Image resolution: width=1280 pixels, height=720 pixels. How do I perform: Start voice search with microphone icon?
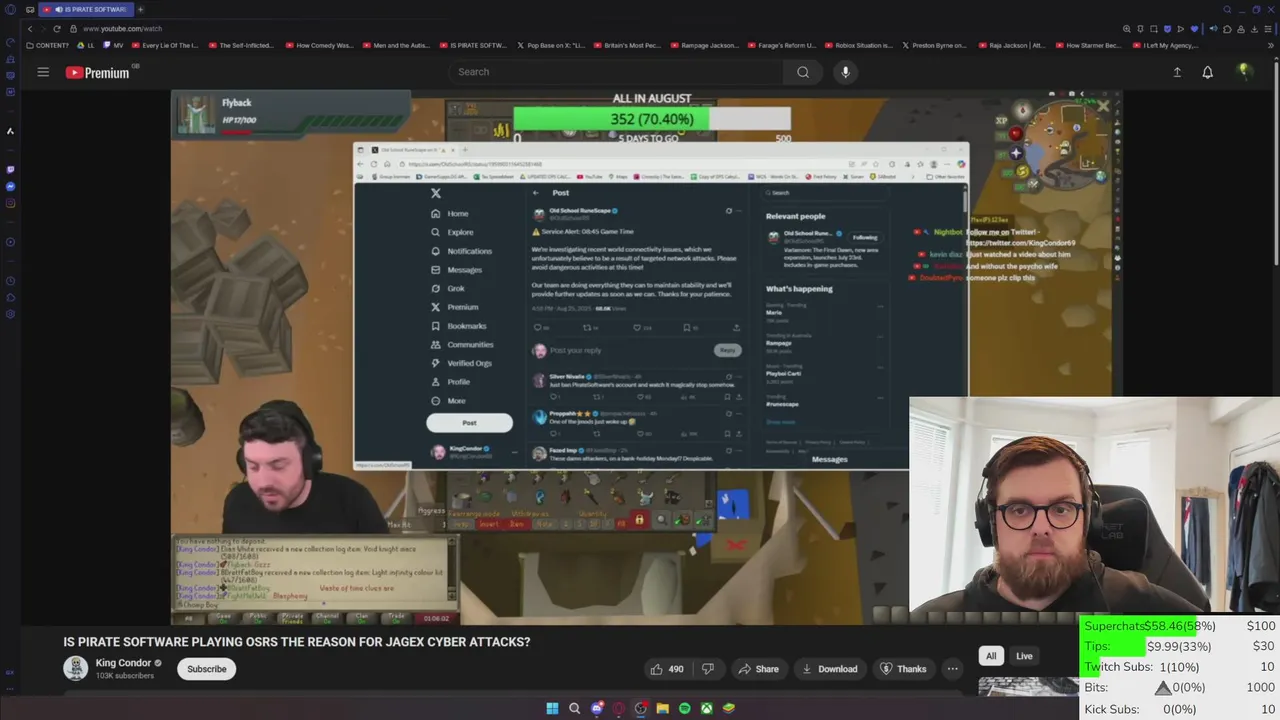pos(845,72)
